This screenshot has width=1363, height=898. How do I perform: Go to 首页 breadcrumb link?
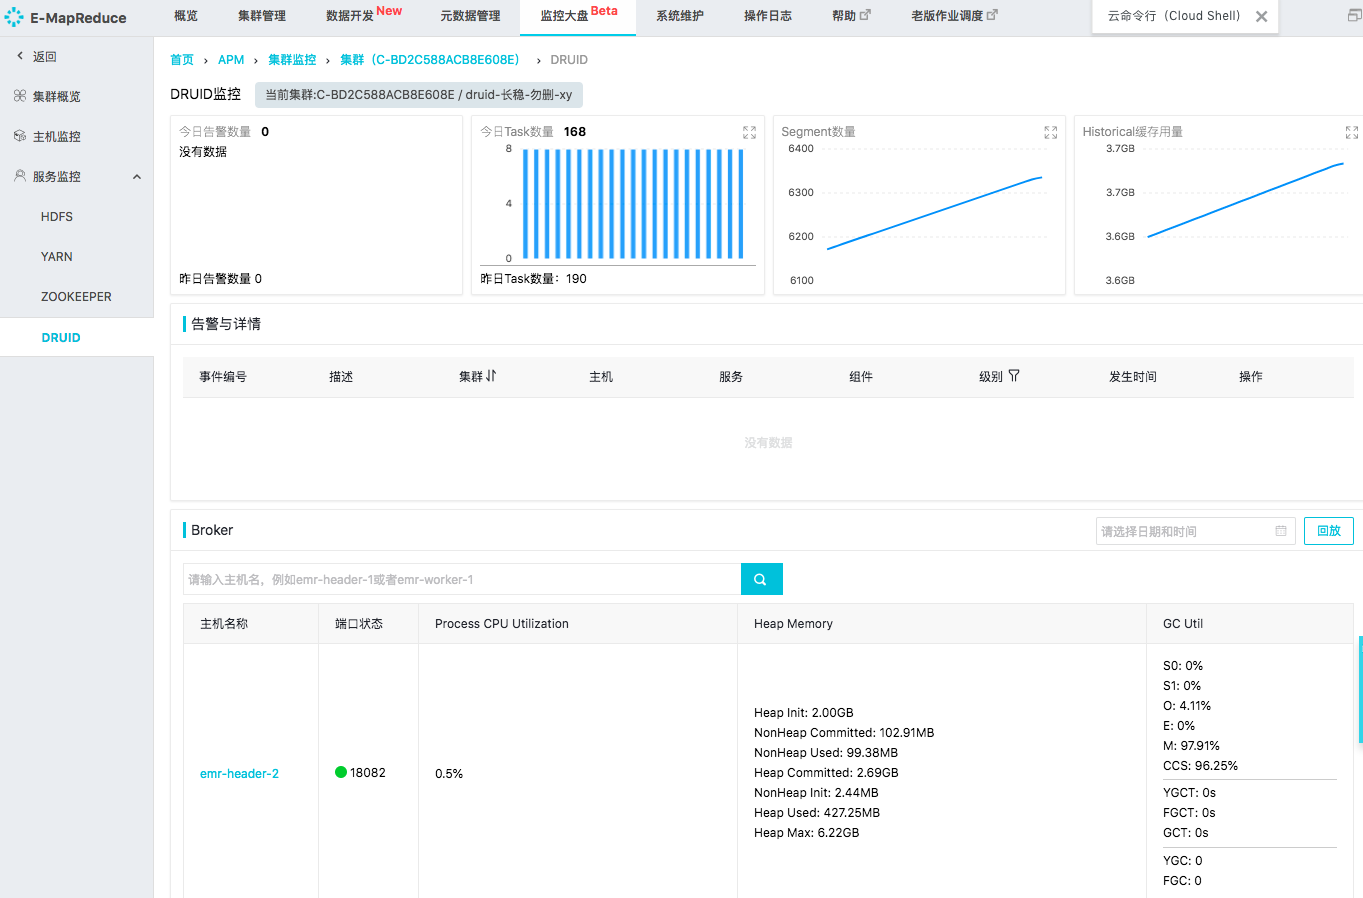(x=182, y=60)
